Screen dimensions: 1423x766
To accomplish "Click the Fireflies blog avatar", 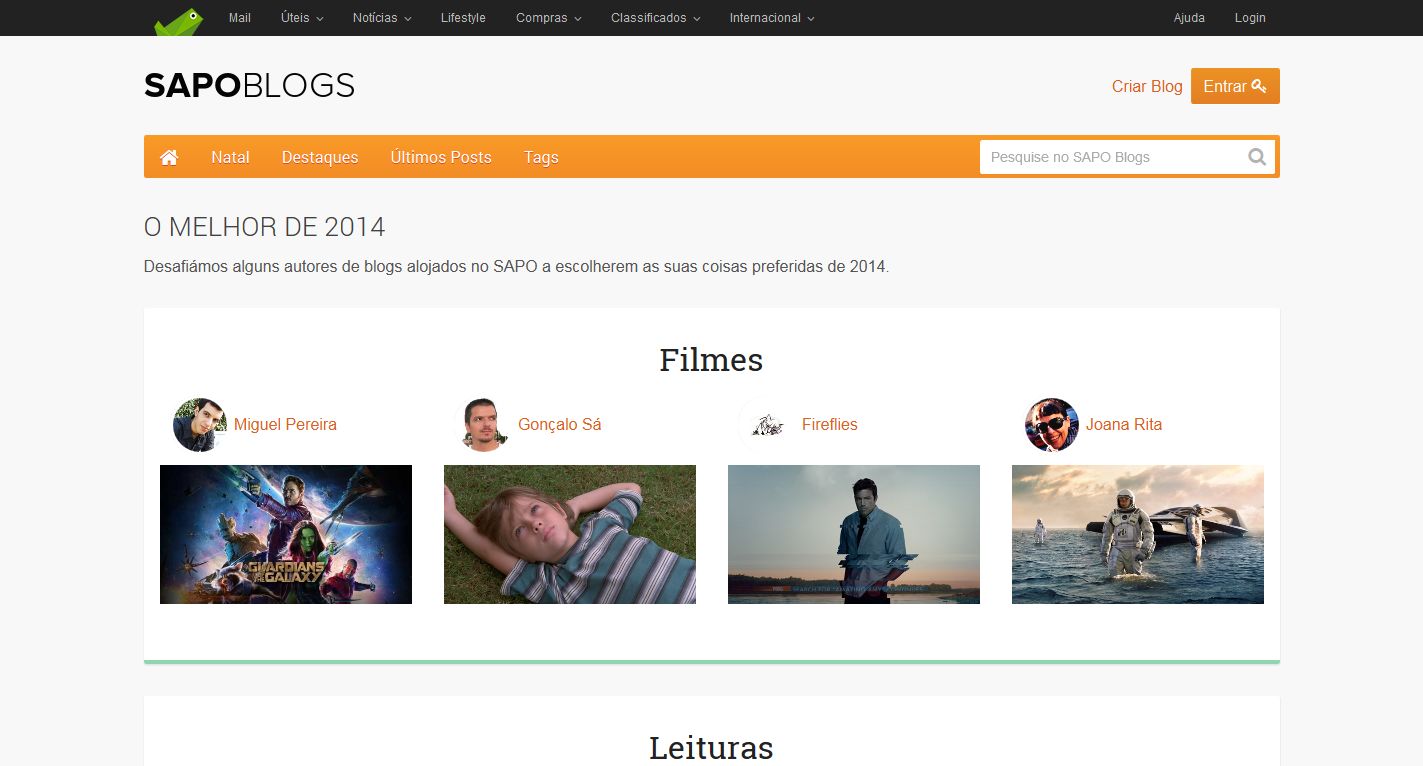I will [x=767, y=425].
